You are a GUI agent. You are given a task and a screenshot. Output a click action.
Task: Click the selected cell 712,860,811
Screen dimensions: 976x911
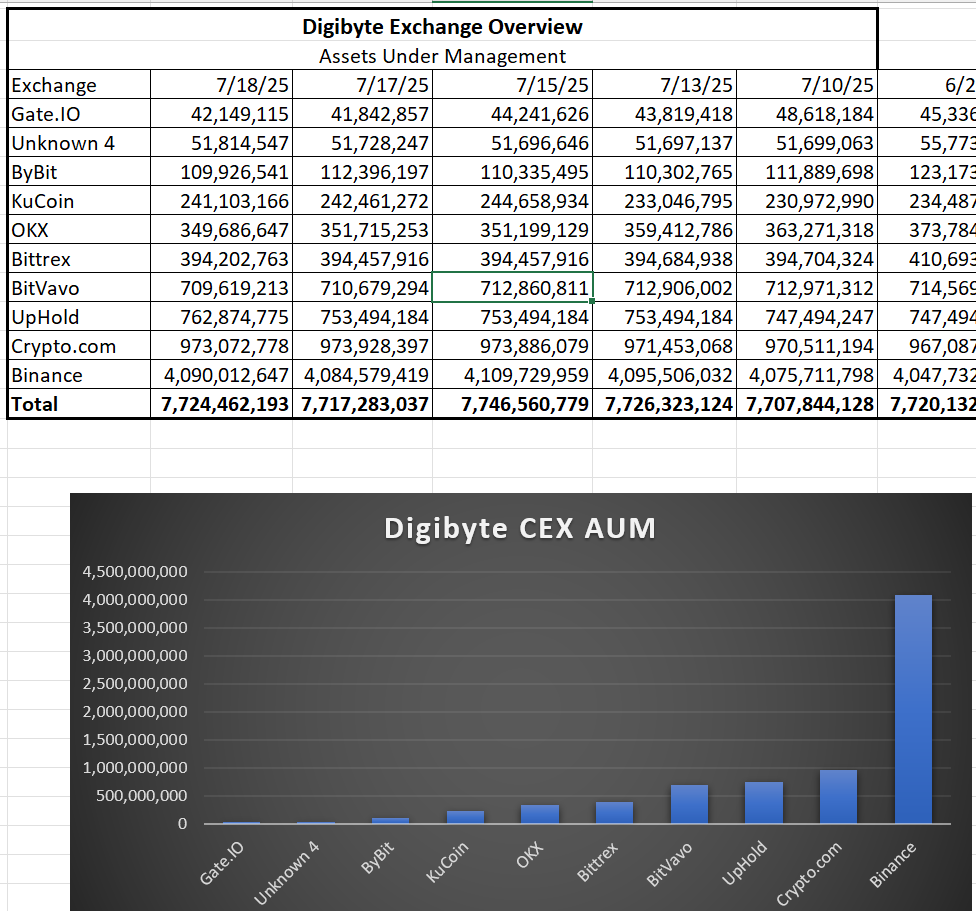tap(512, 287)
